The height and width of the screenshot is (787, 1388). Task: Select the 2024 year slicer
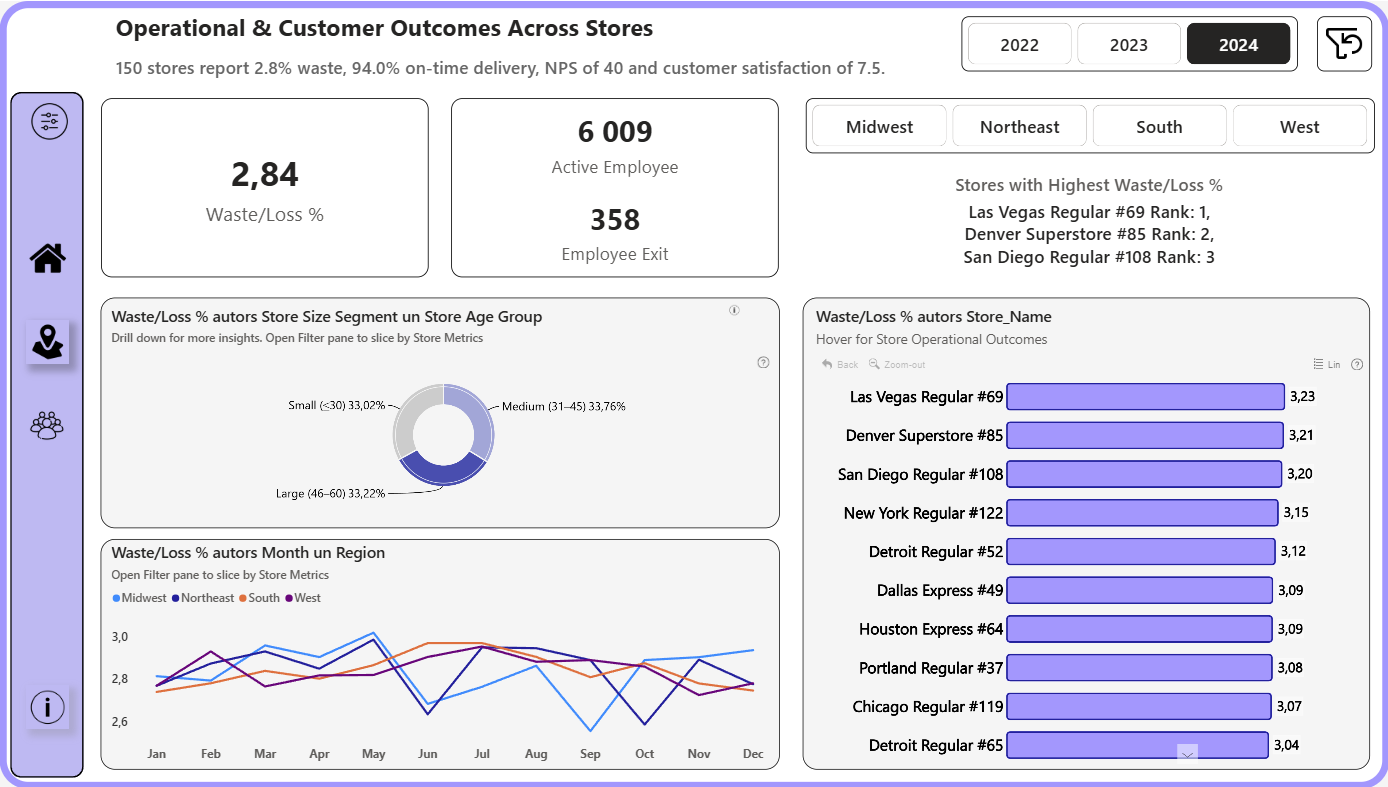click(x=1238, y=45)
